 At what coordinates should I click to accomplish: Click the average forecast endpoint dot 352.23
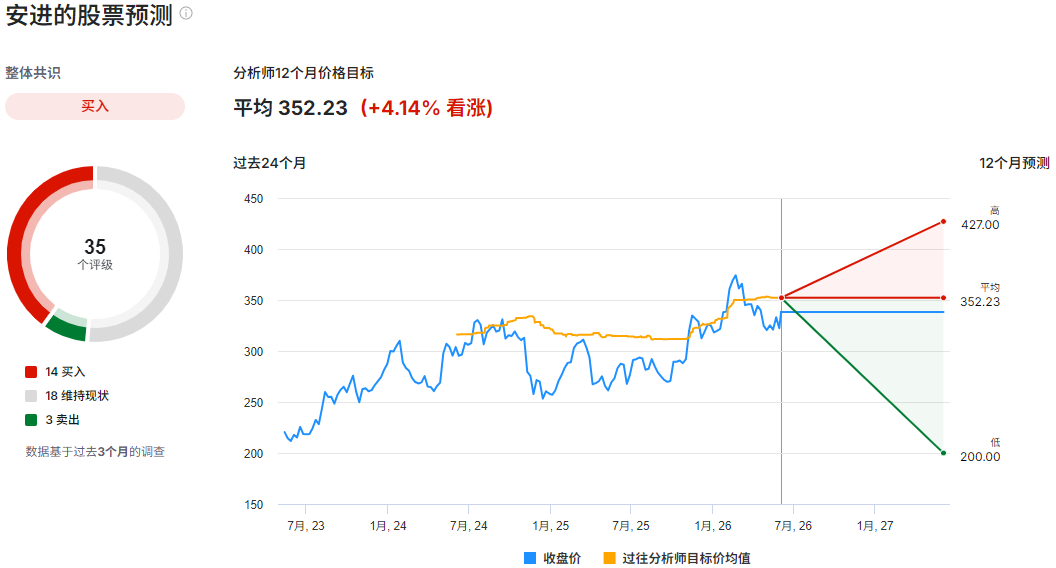pyautogui.click(x=944, y=298)
